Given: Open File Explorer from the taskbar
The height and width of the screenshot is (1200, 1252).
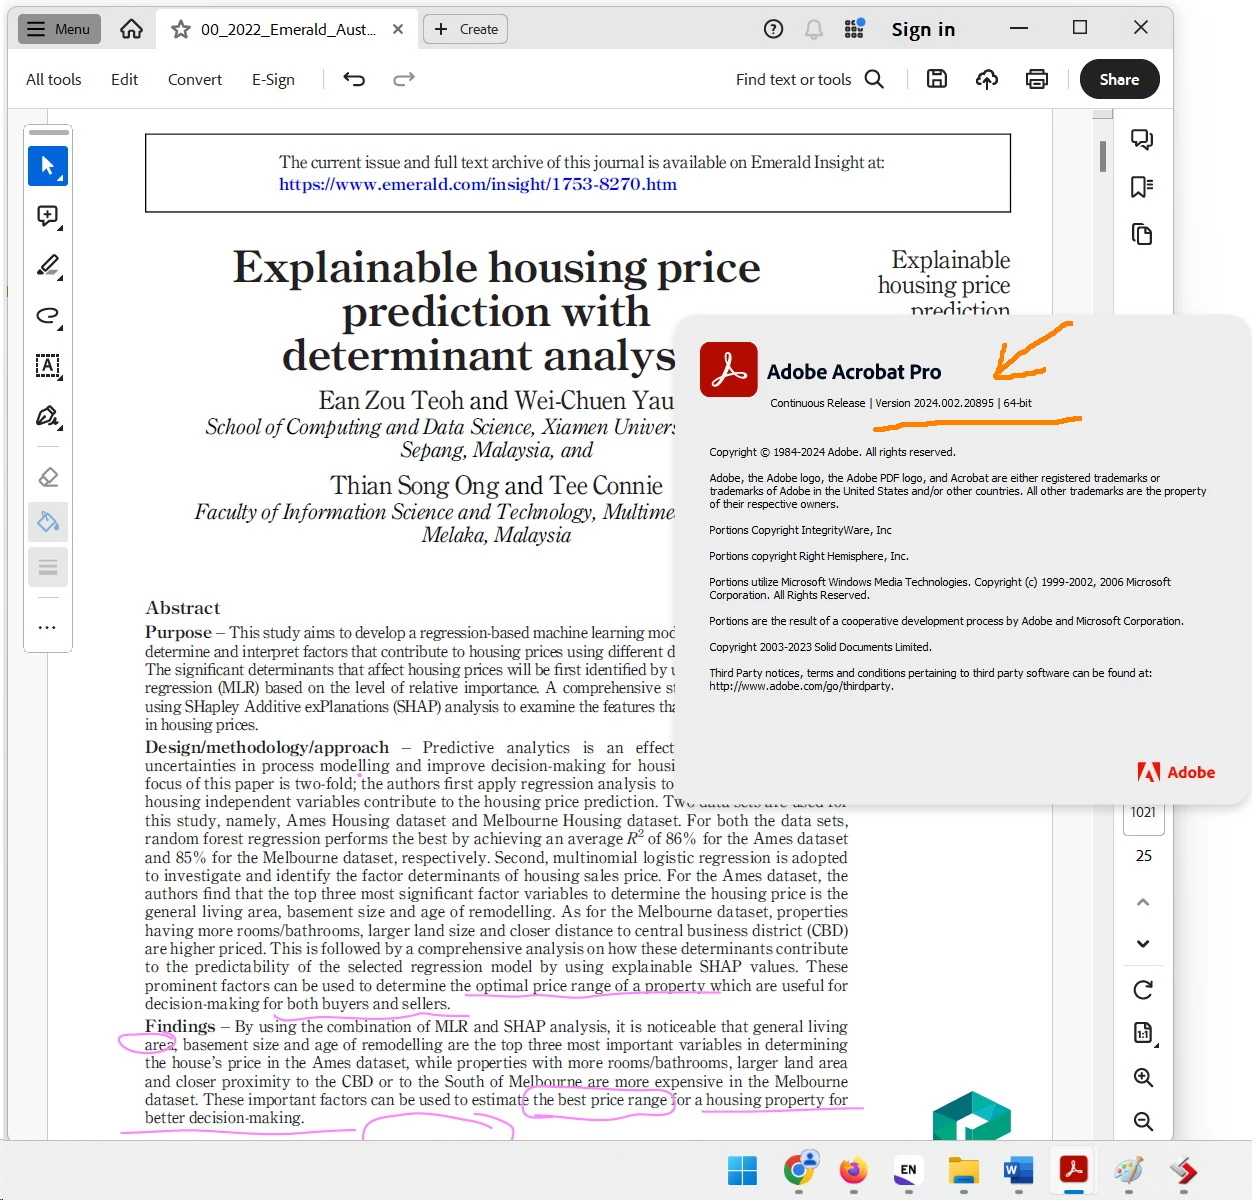Looking at the screenshot, I should 964,1170.
